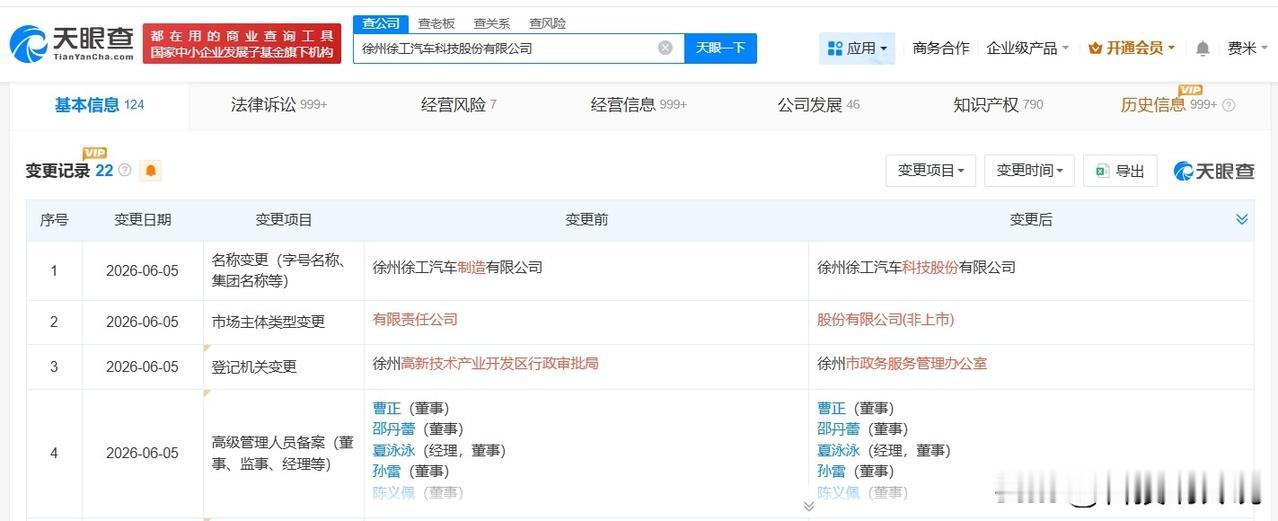
Task: Click the 天眼查 logo beside the export button
Action: (1213, 171)
